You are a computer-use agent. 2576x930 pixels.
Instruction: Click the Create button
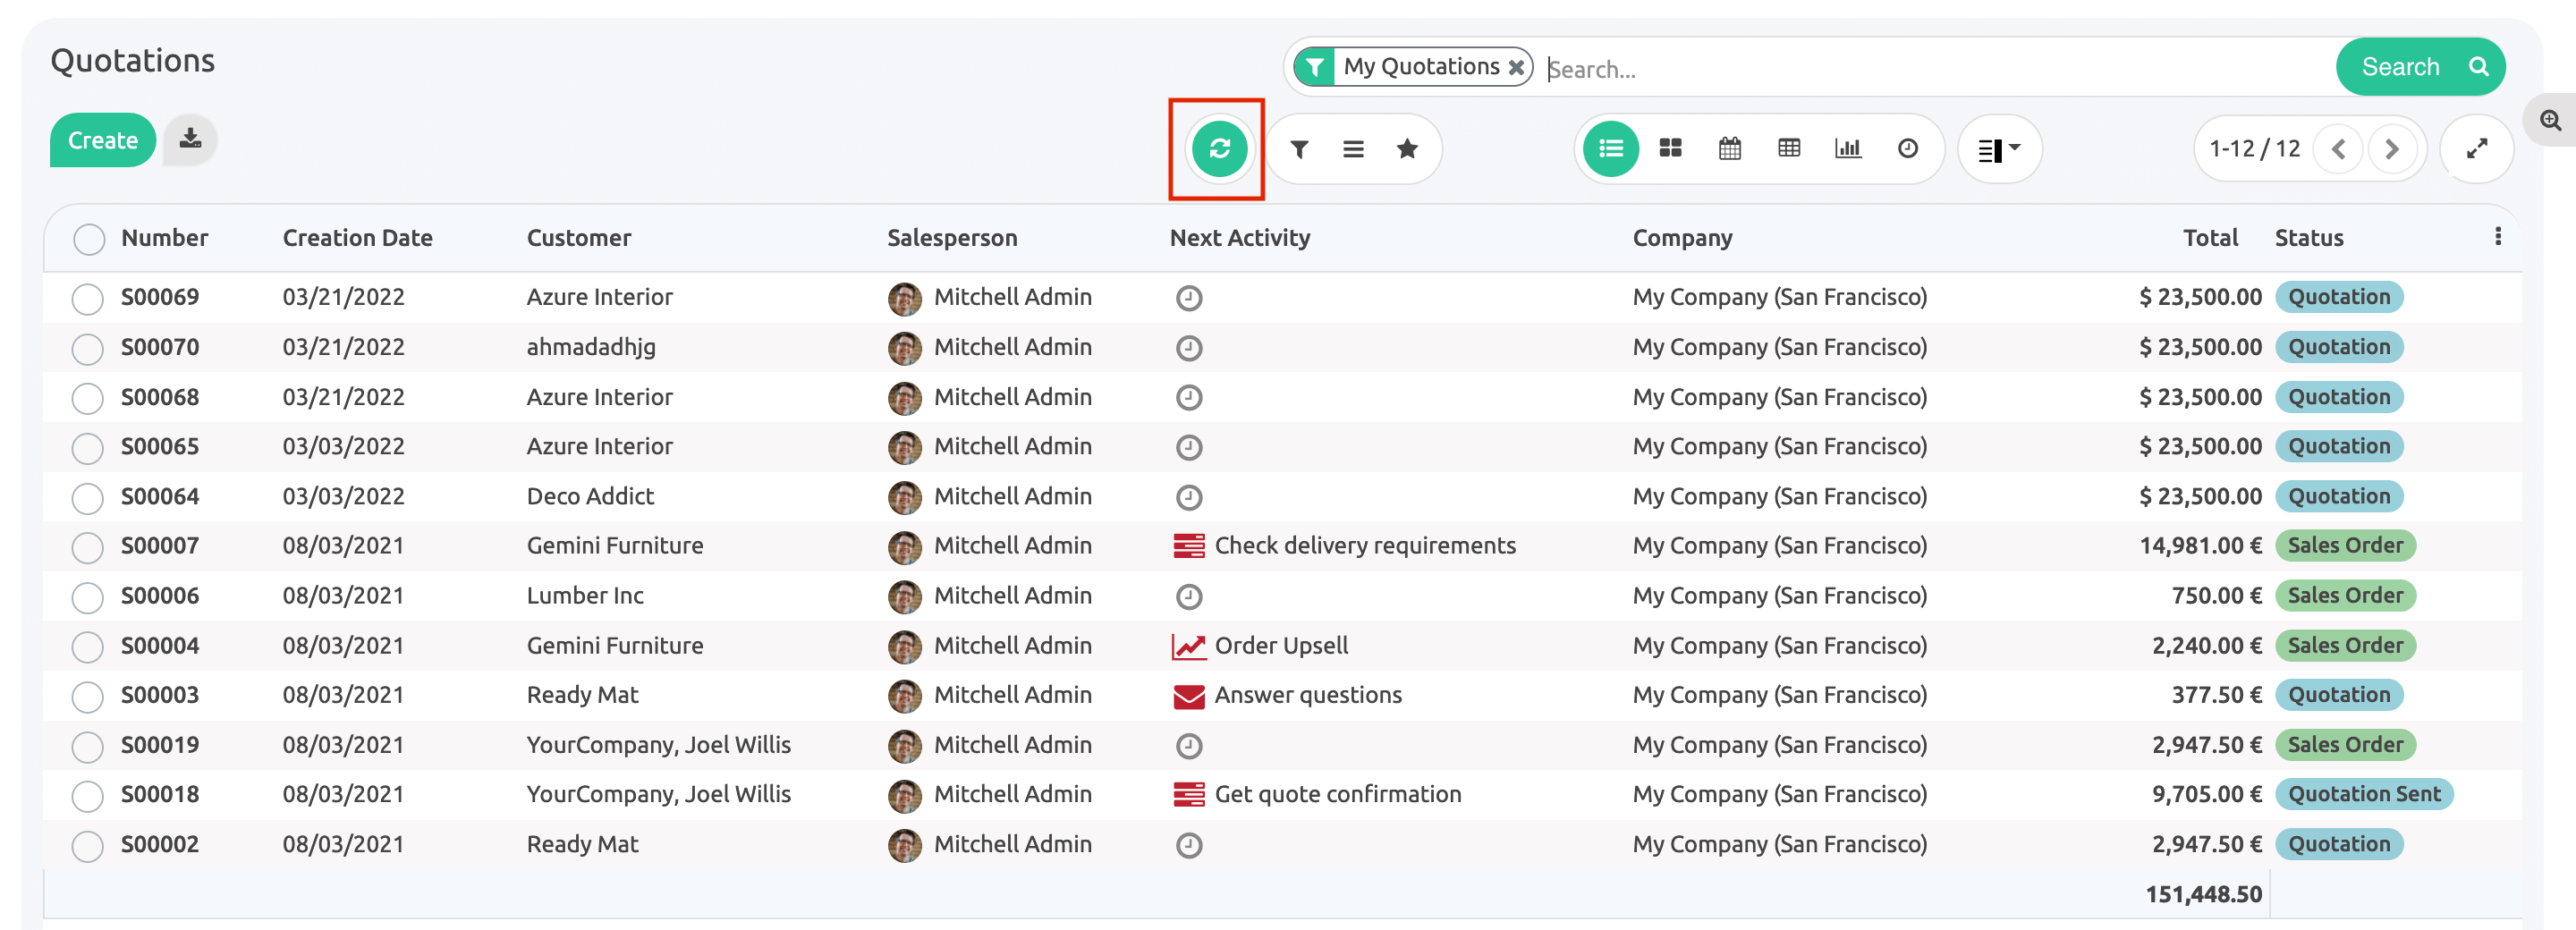click(102, 140)
